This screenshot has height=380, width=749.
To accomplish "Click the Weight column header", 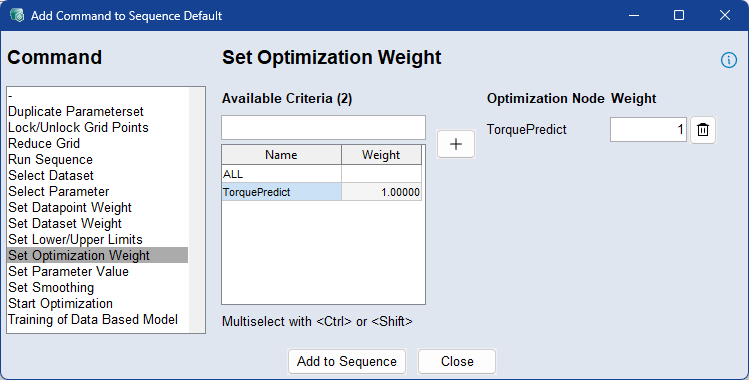I will (x=381, y=155).
